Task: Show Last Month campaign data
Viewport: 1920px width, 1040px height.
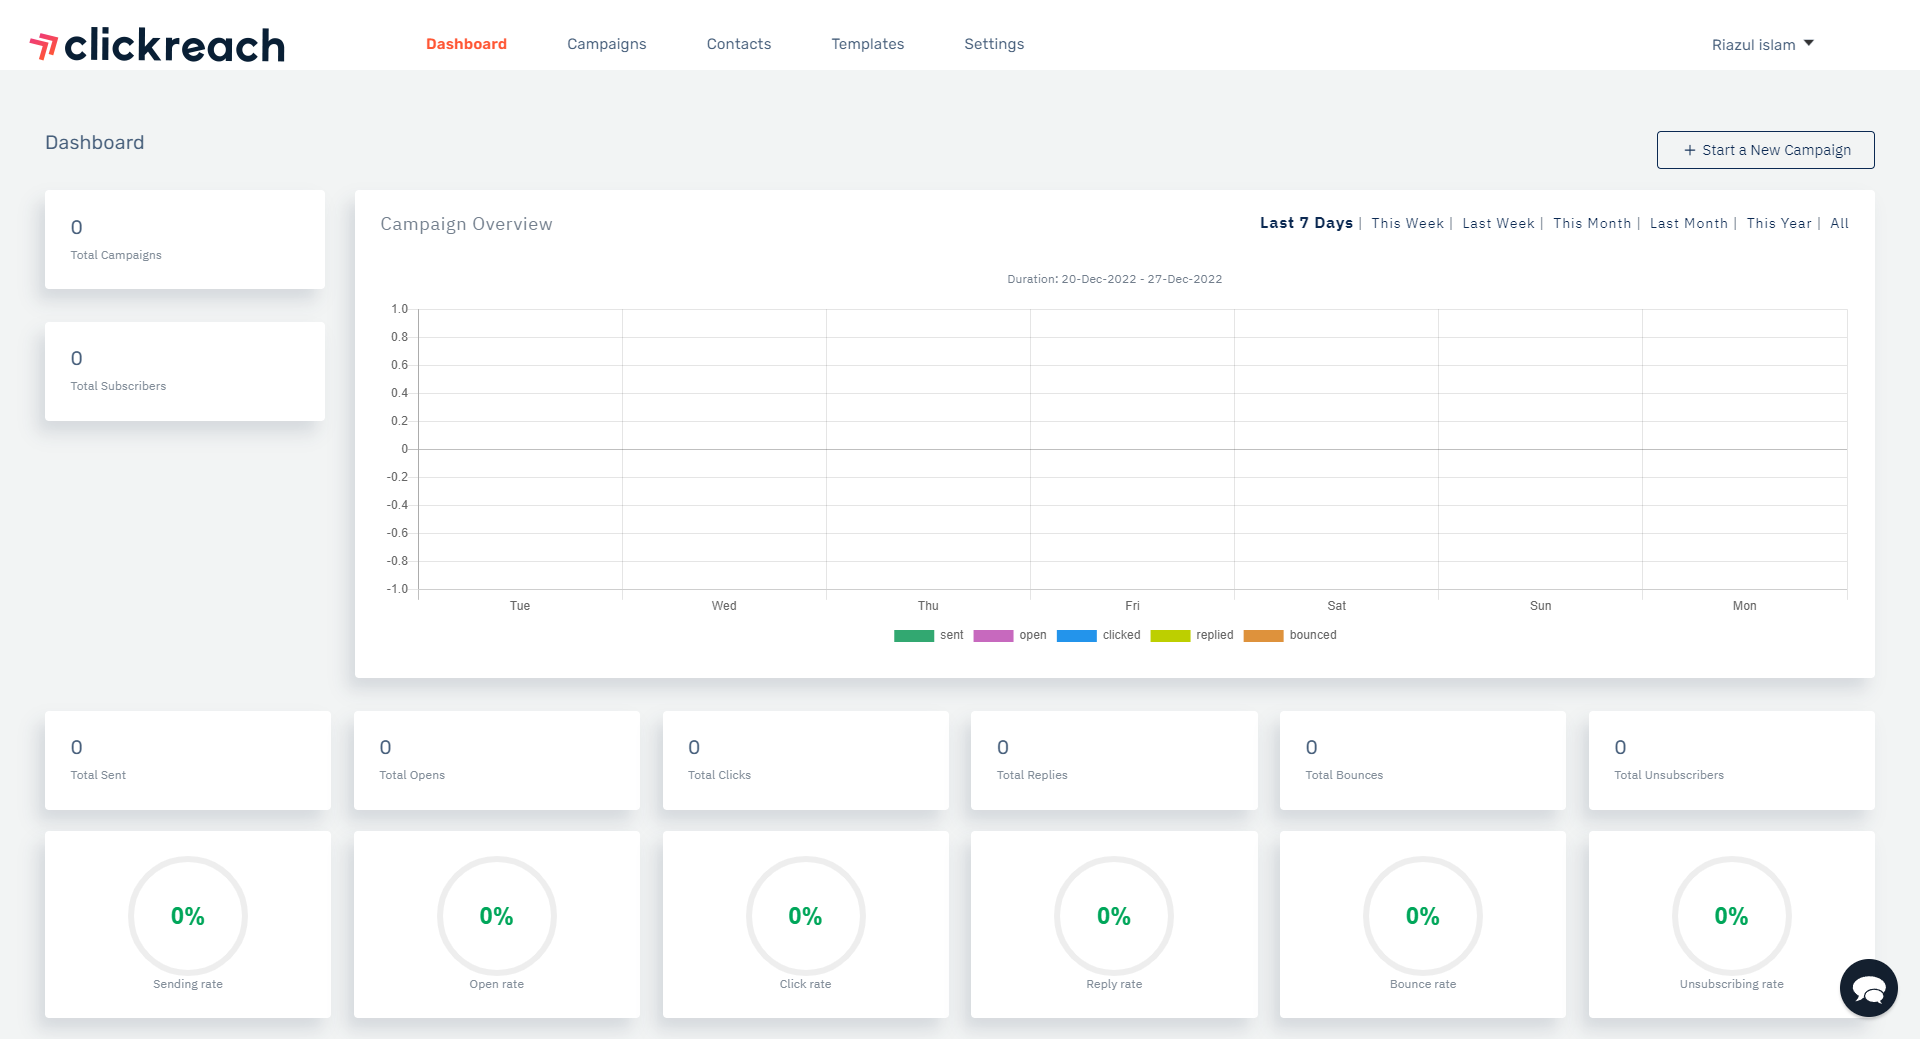Action: tap(1688, 223)
